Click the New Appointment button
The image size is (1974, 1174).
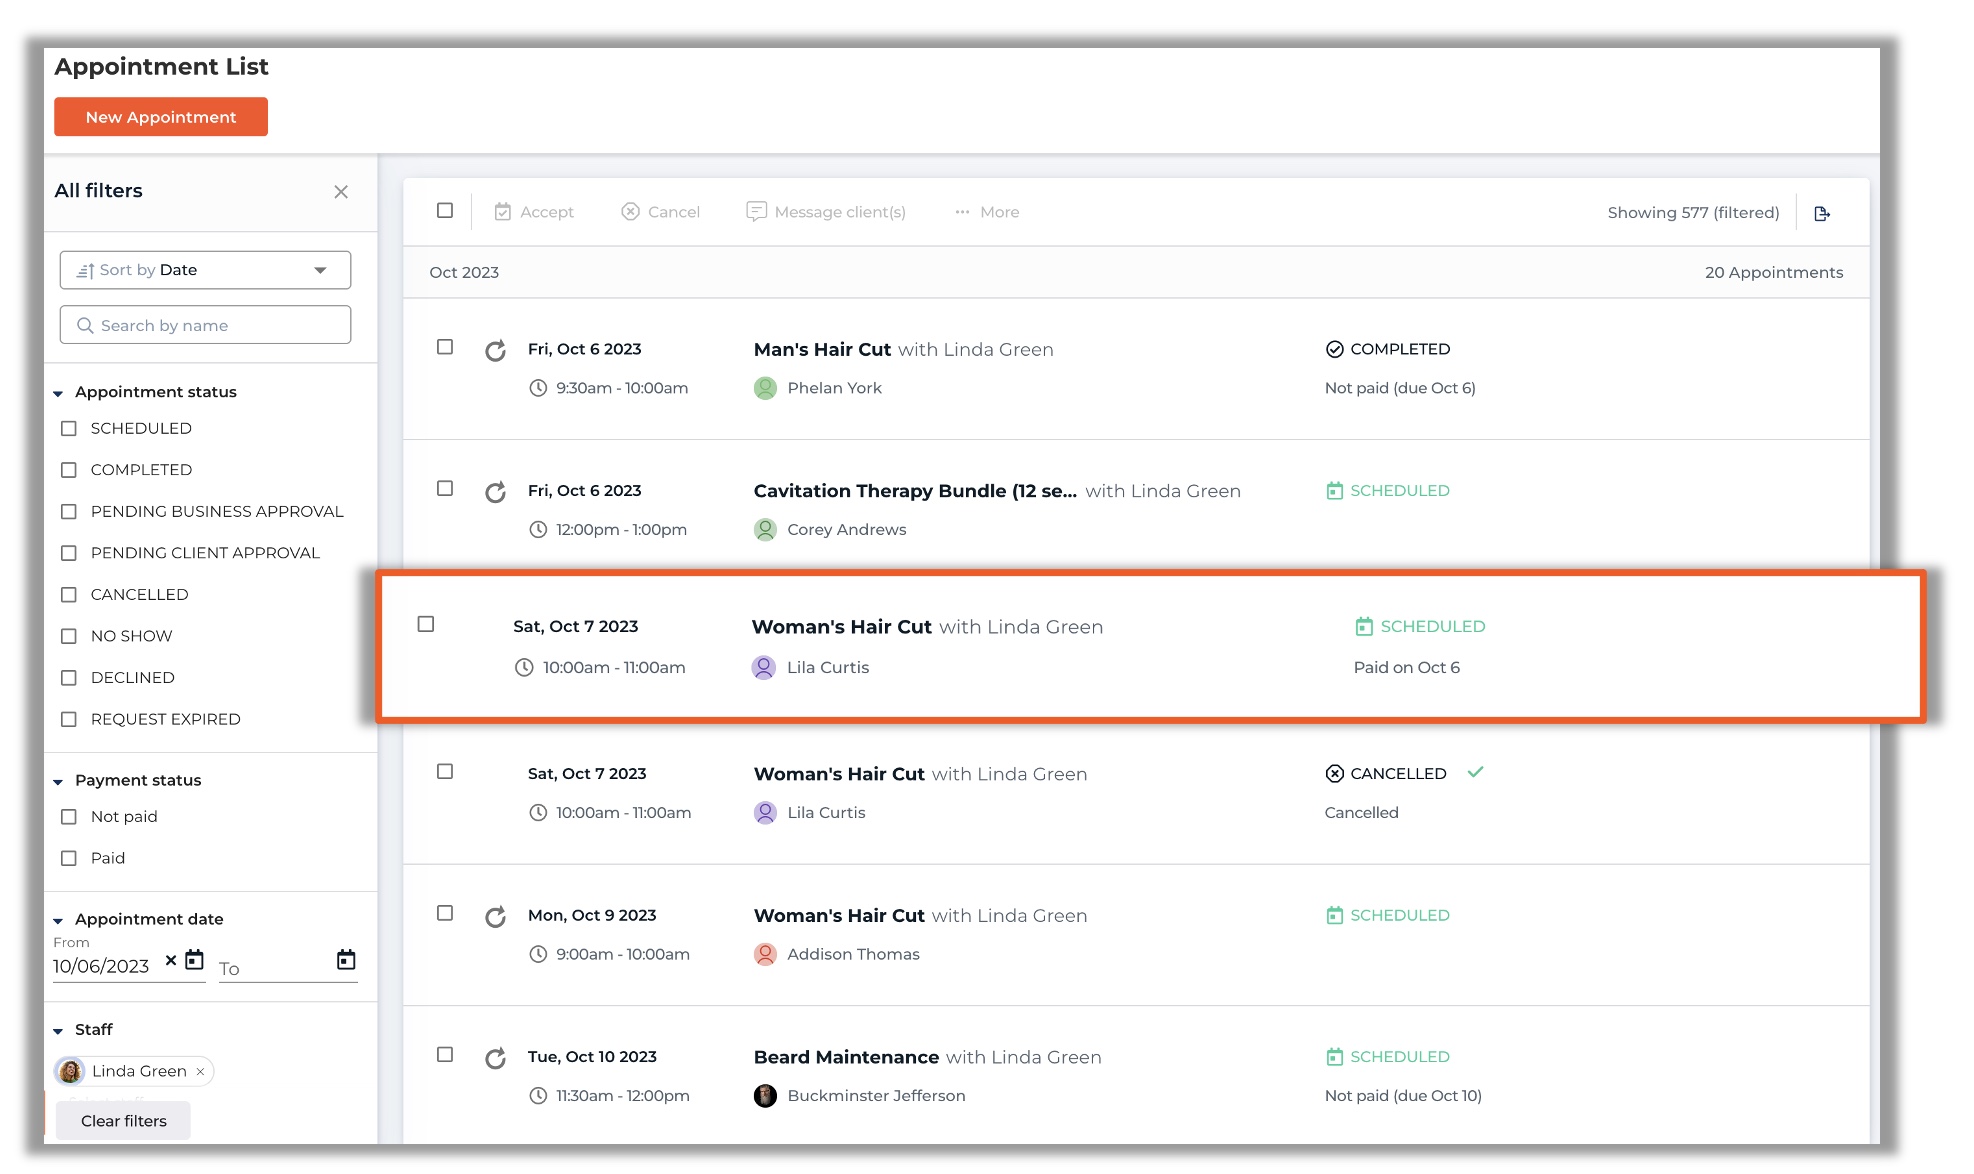(161, 117)
